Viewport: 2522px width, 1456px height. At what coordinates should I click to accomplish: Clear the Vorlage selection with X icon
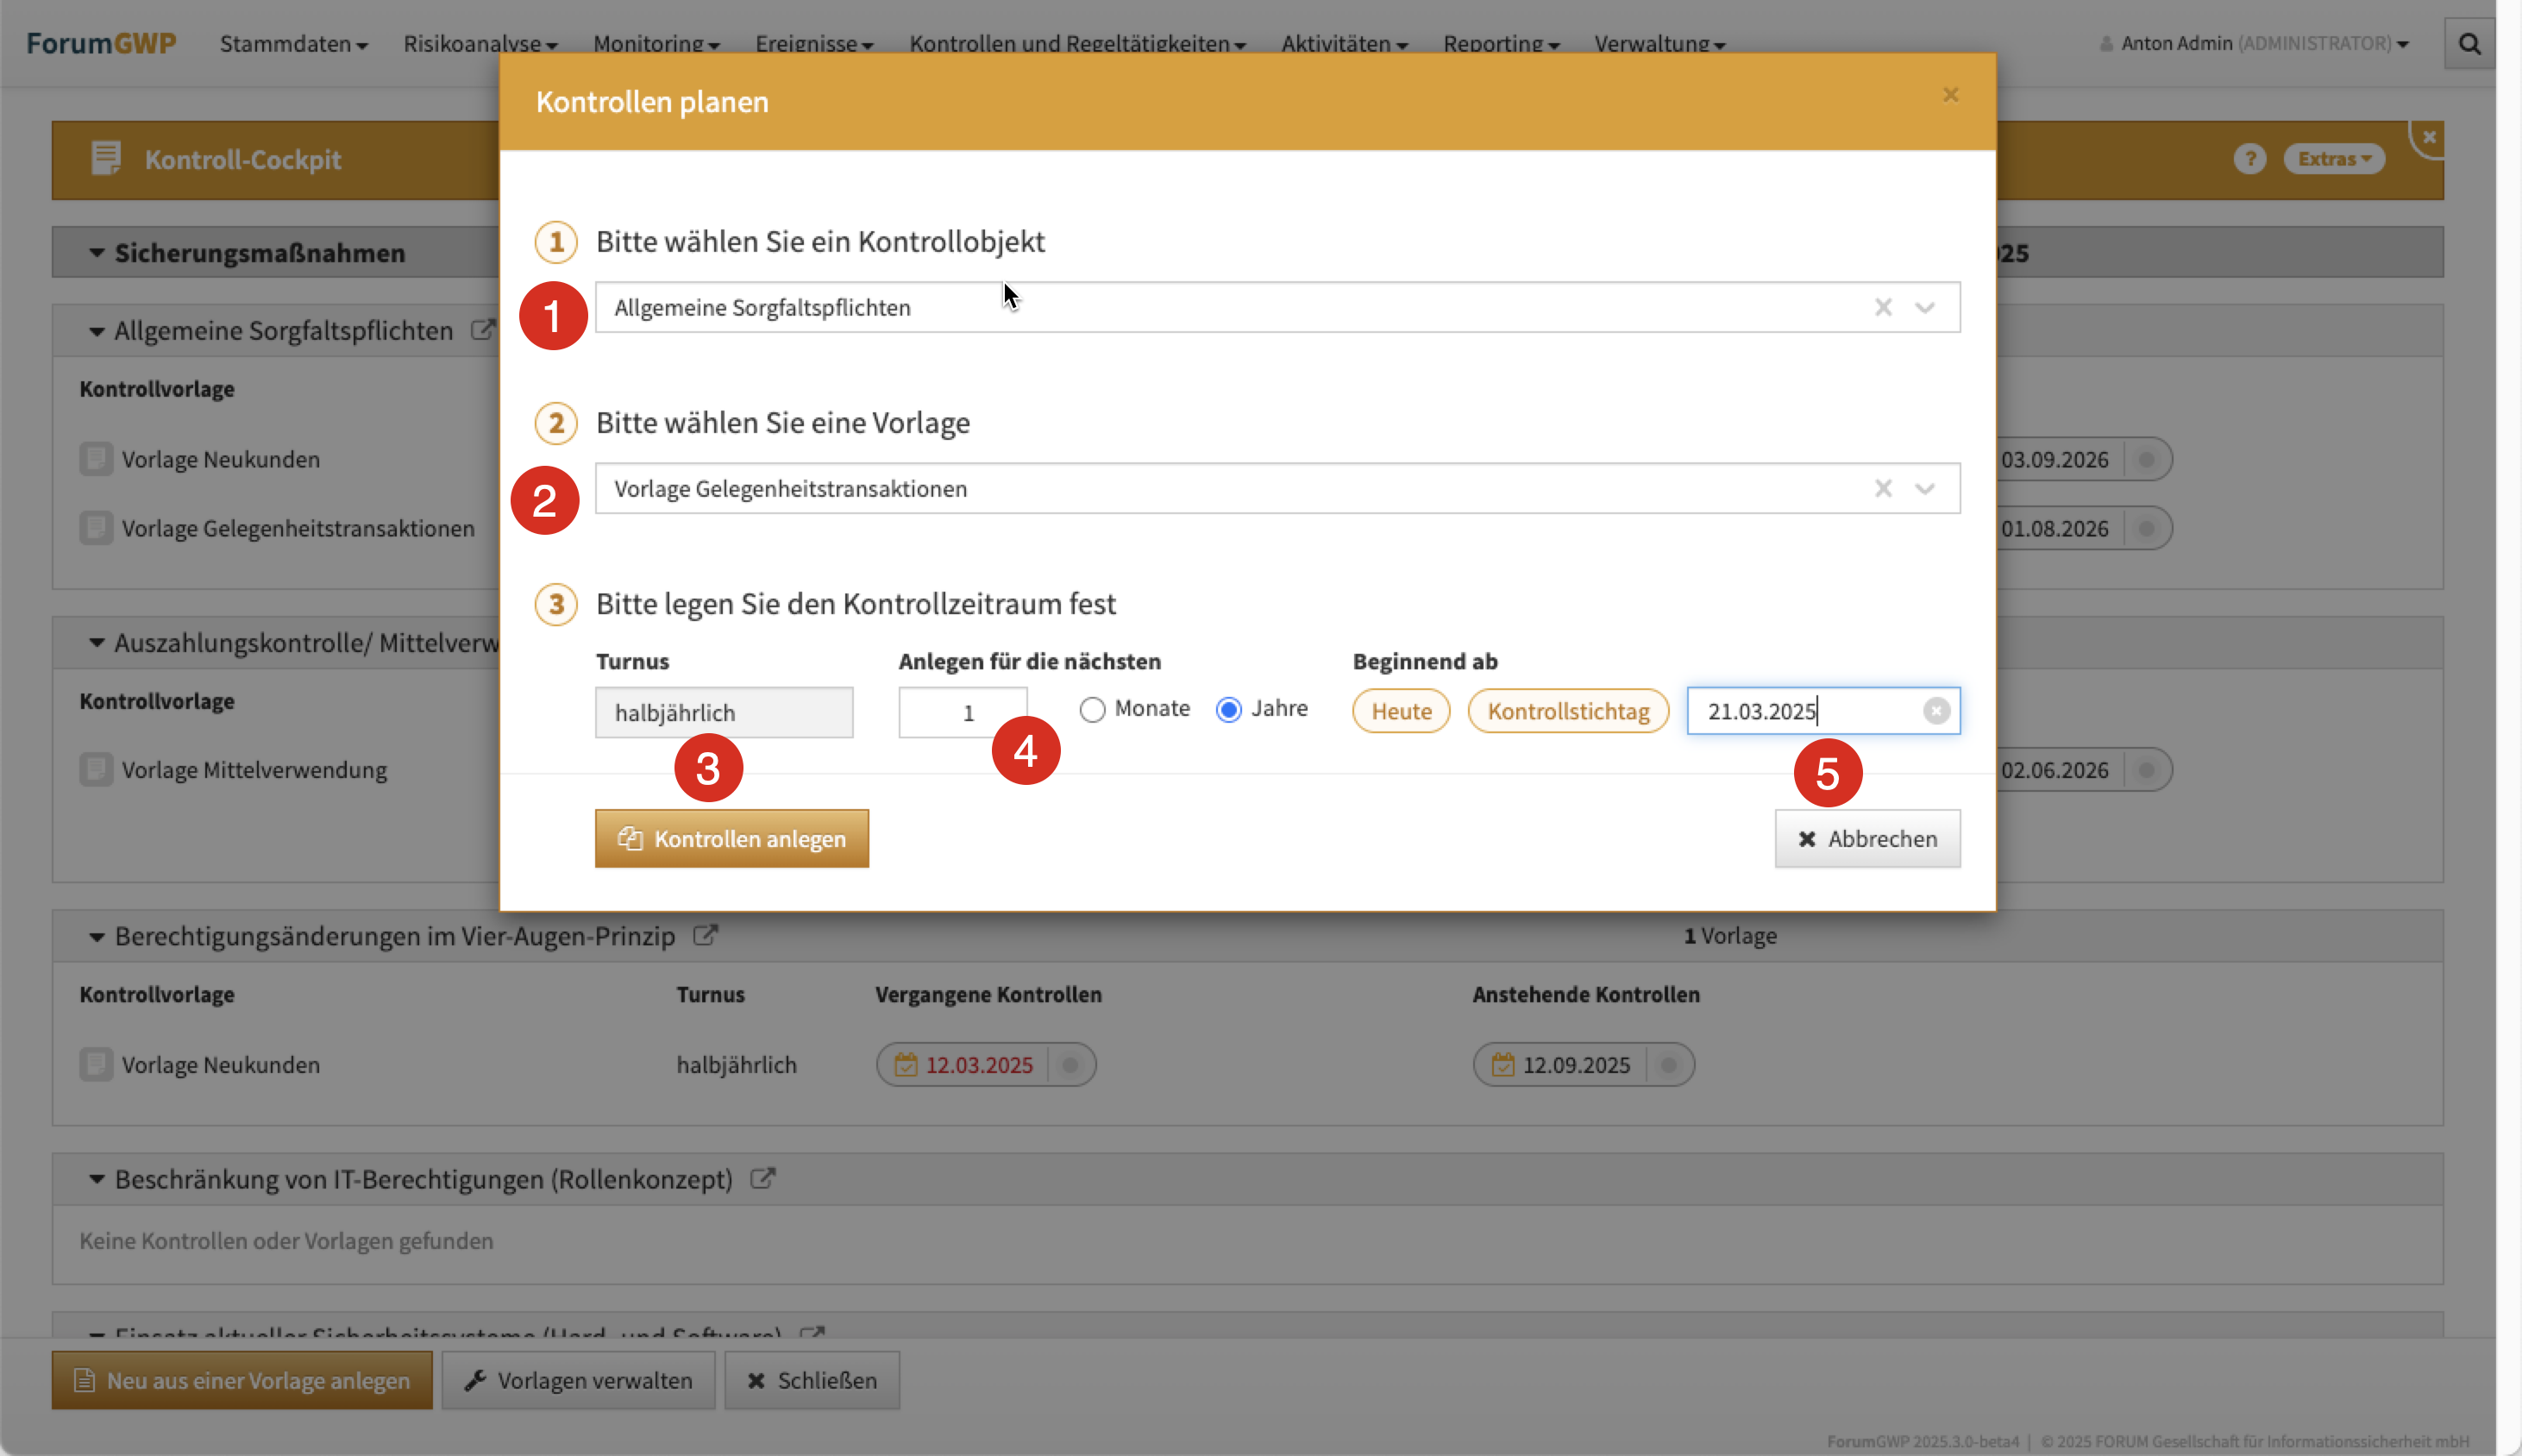point(1882,488)
